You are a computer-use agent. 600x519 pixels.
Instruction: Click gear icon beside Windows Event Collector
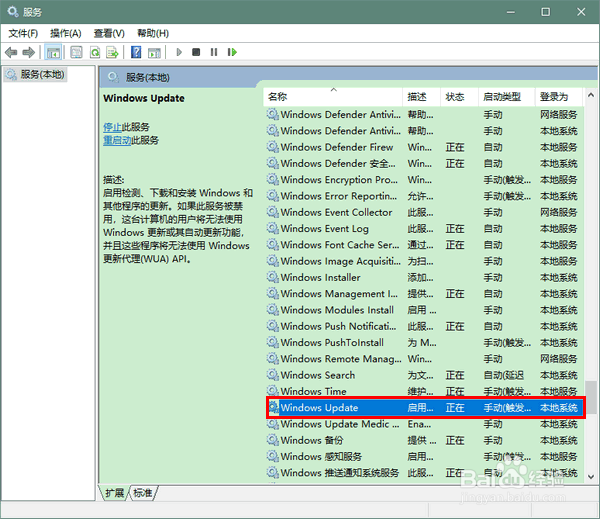tap(273, 212)
